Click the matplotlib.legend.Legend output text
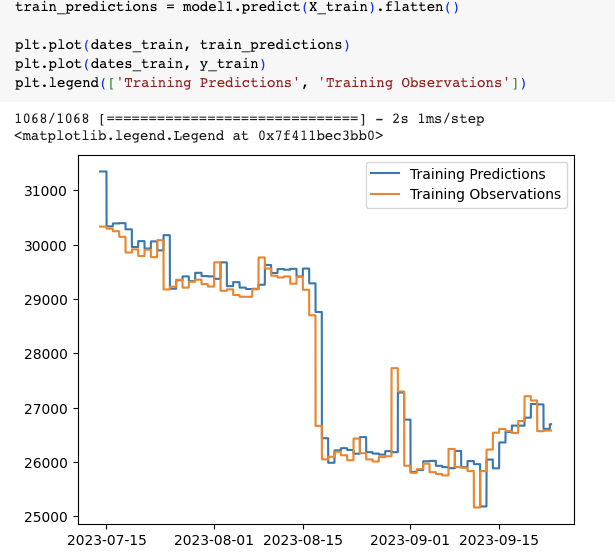Image resolution: width=615 pixels, height=554 pixels. [198, 136]
